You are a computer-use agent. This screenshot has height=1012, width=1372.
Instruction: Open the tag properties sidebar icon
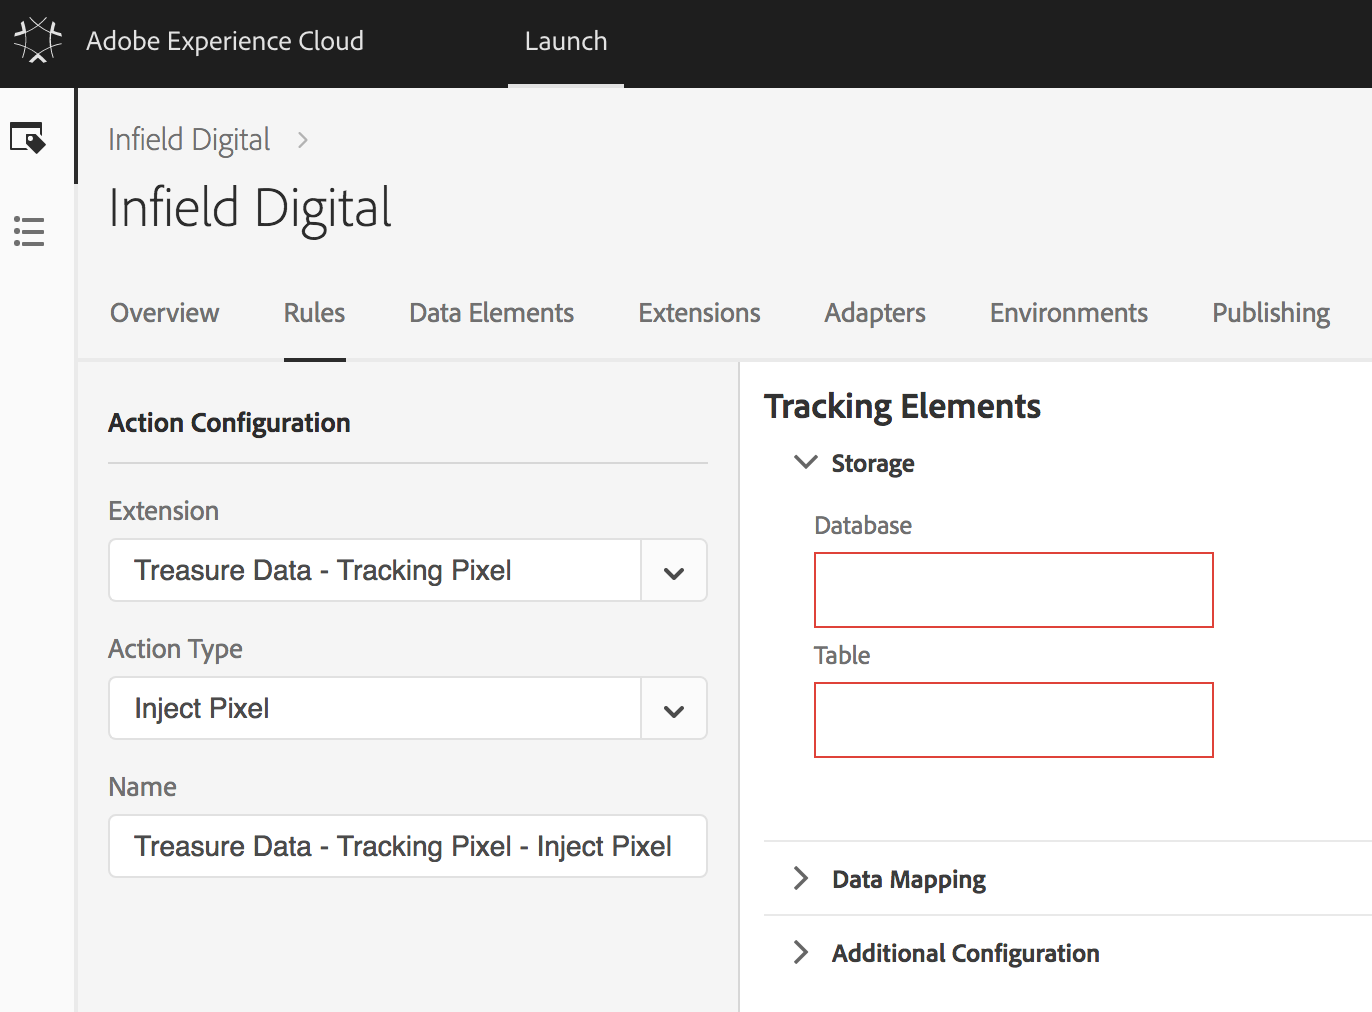tap(28, 137)
